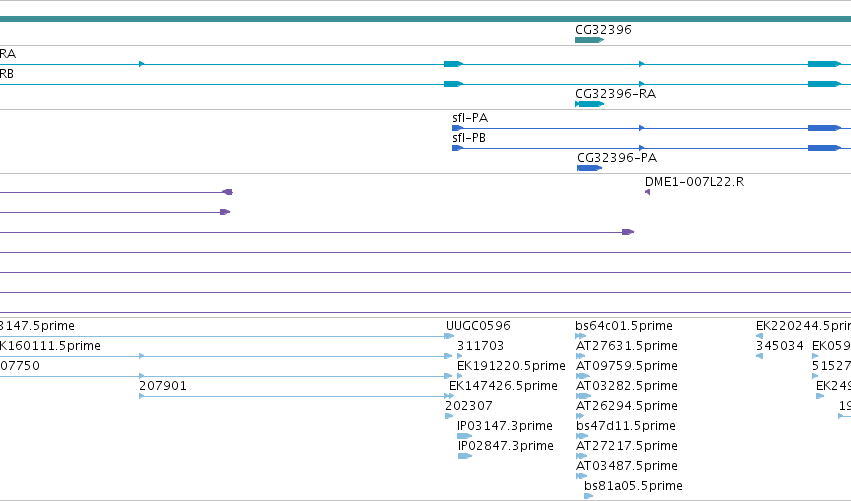Click the IP02847.3prime feature glyph
The image size is (851, 501).
pos(465,456)
